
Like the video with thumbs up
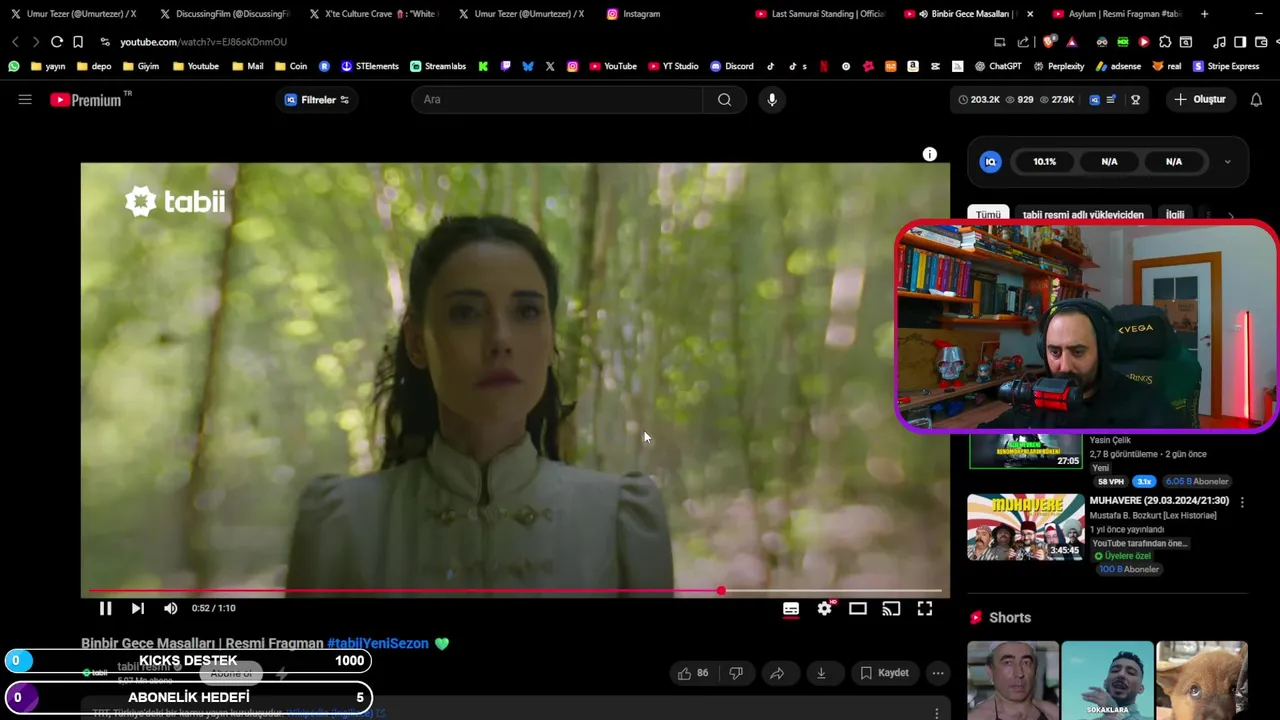(693, 673)
